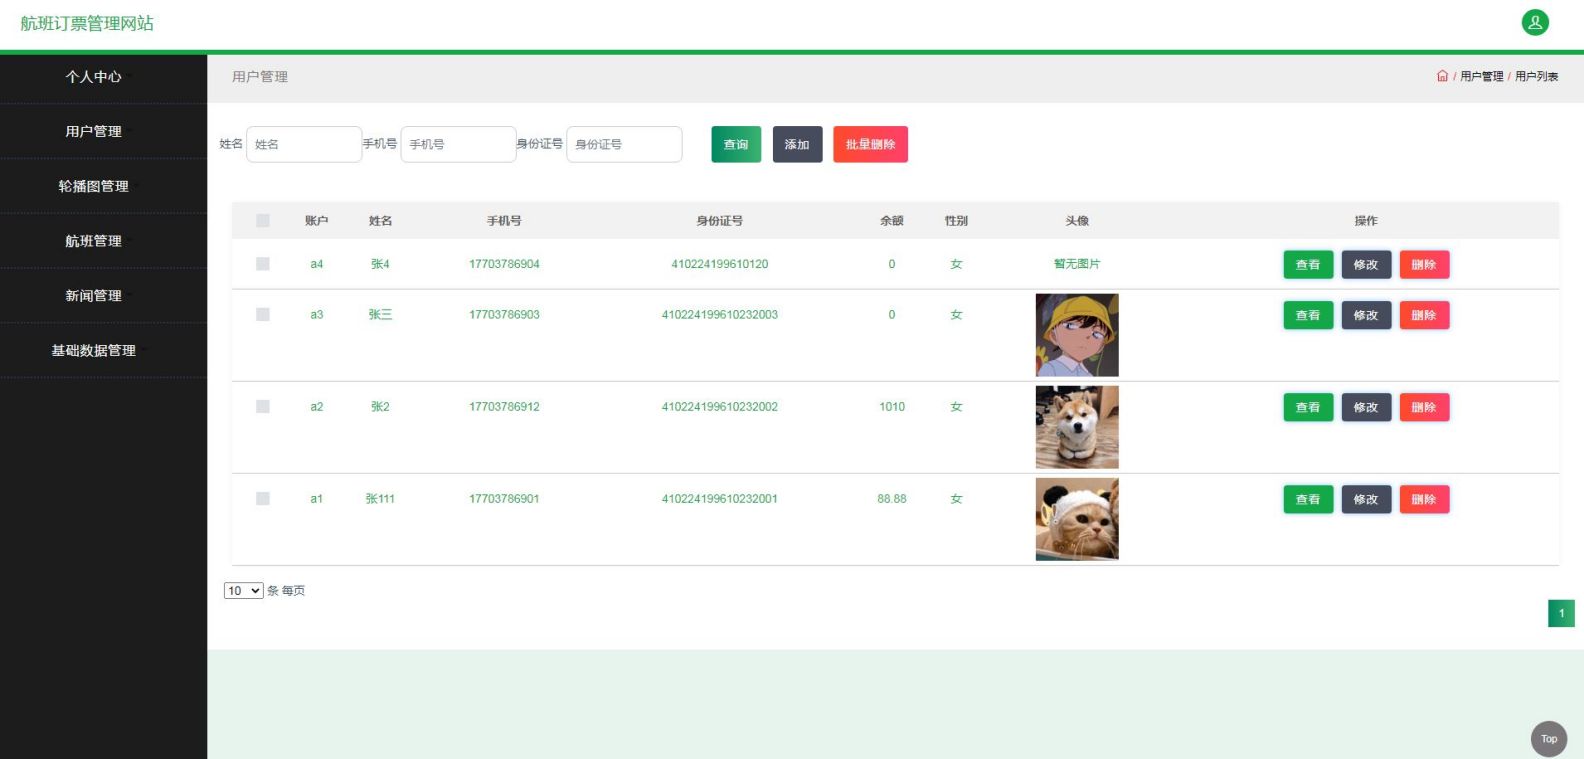
Task: Select the name 张111
Action: coord(380,498)
